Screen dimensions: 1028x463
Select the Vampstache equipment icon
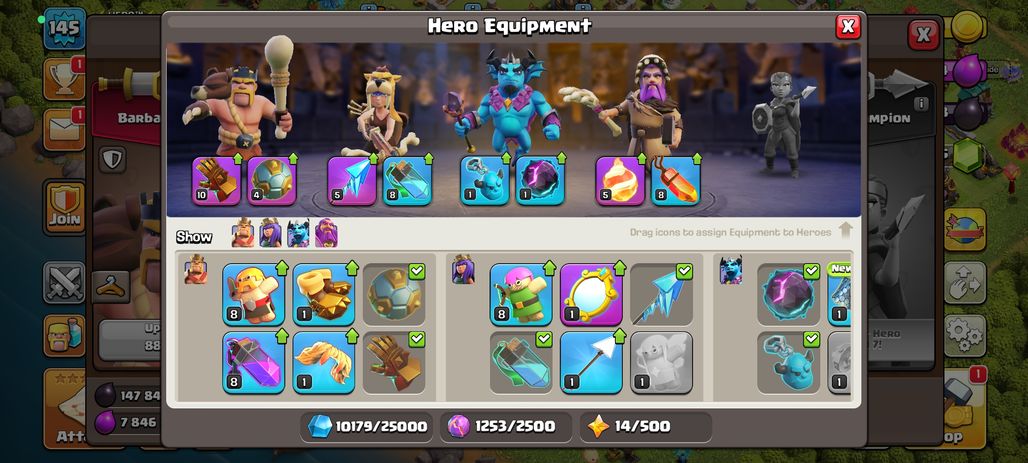coord(324,363)
